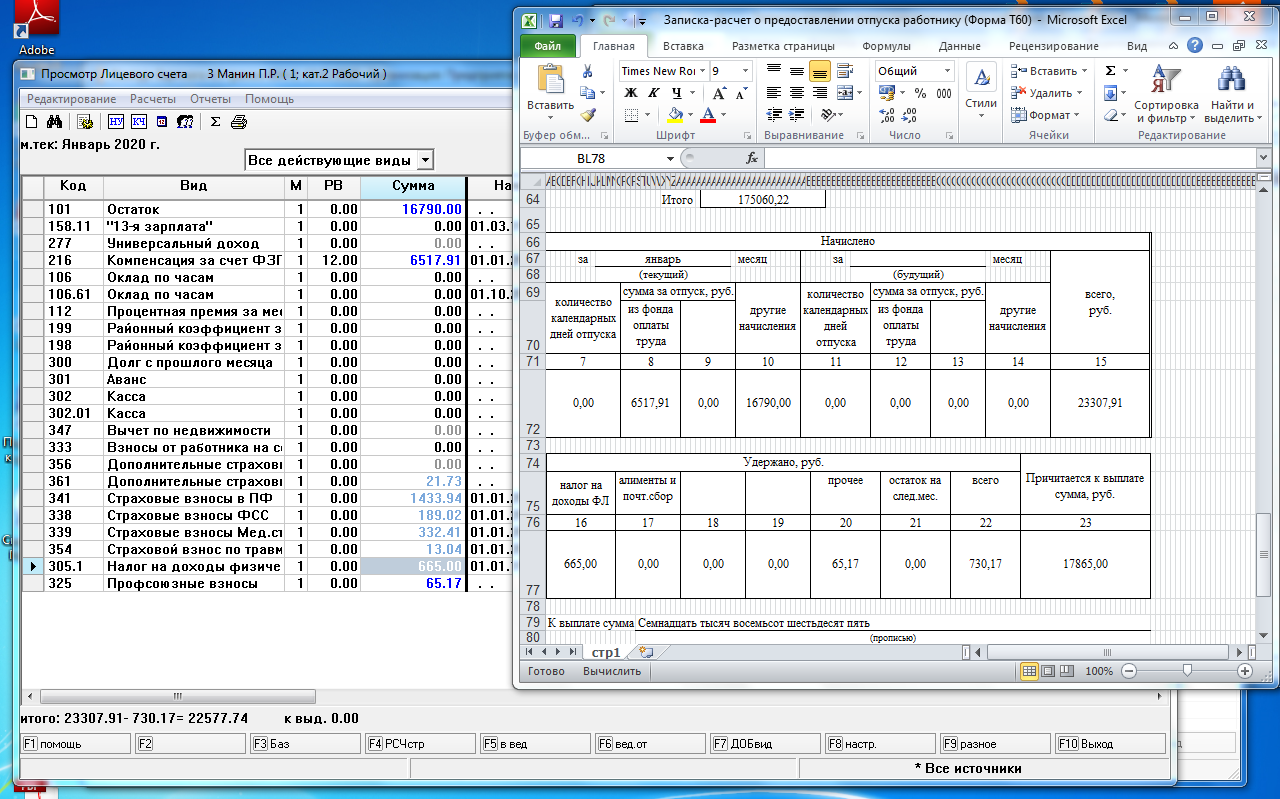Click the new document icon in Лицевой счет toolbar
1280x799 pixels.
click(x=31, y=122)
